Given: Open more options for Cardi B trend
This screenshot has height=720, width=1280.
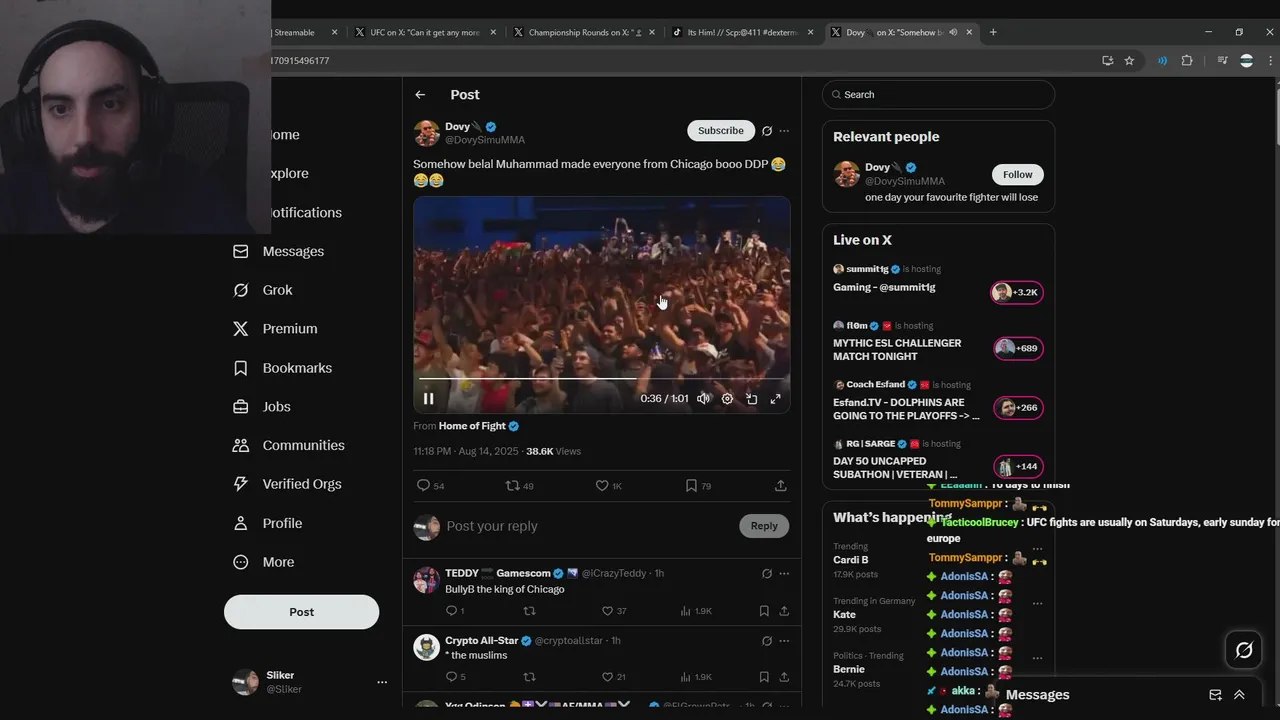Looking at the screenshot, I should [1037, 549].
